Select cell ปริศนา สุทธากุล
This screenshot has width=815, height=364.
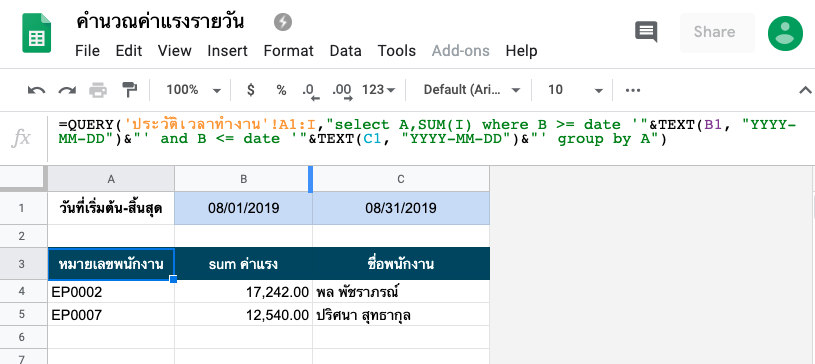click(401, 315)
